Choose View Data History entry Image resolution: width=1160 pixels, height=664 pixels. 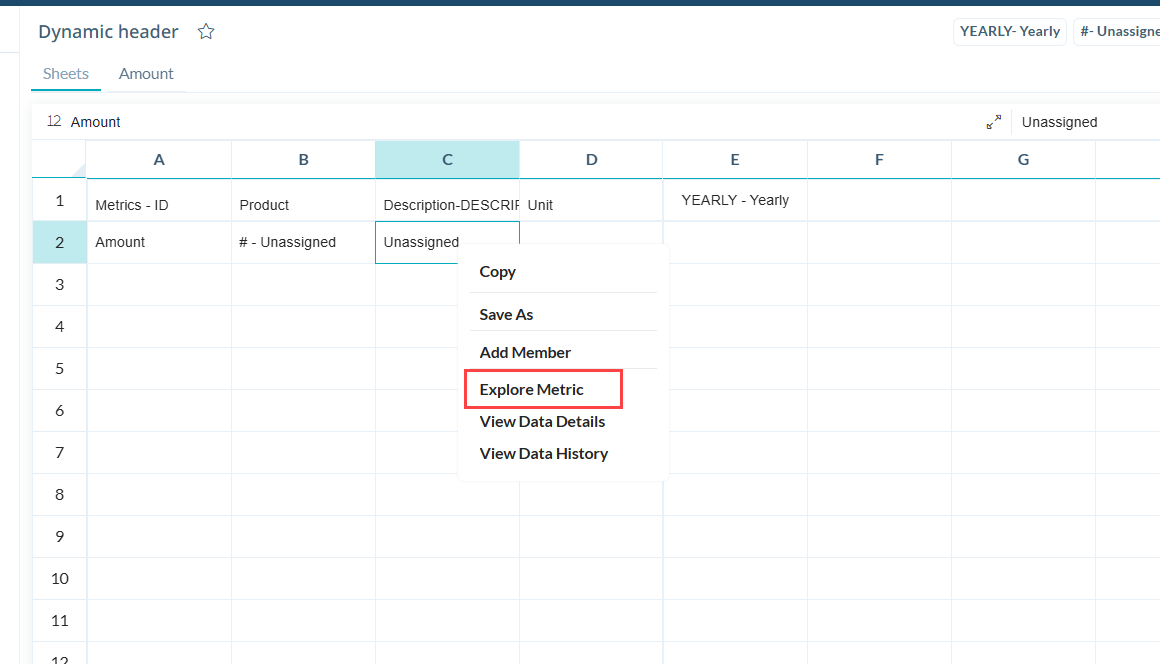coord(543,454)
